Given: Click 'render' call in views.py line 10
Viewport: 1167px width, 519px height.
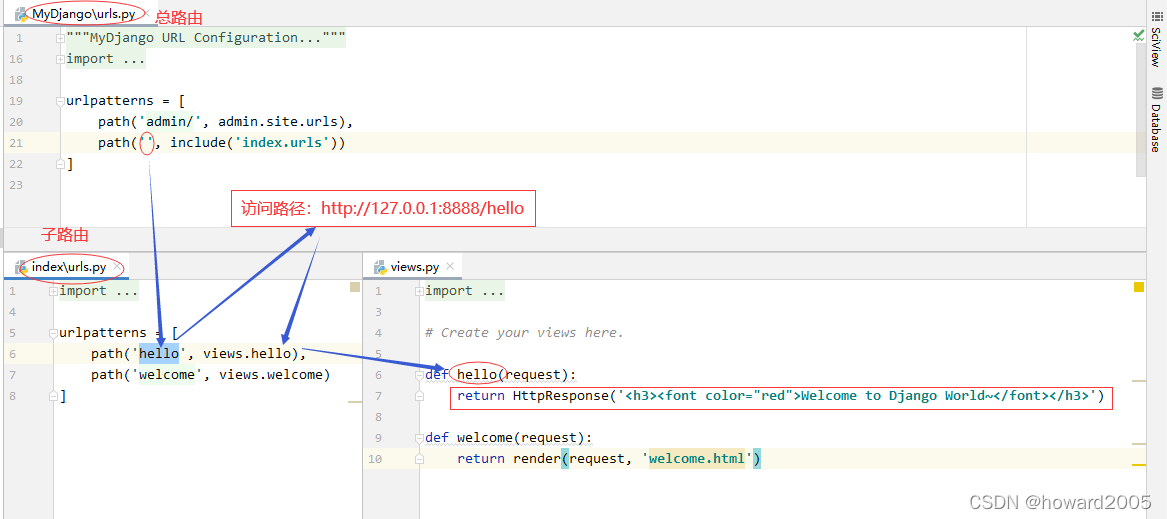Looking at the screenshot, I should pos(536,459).
